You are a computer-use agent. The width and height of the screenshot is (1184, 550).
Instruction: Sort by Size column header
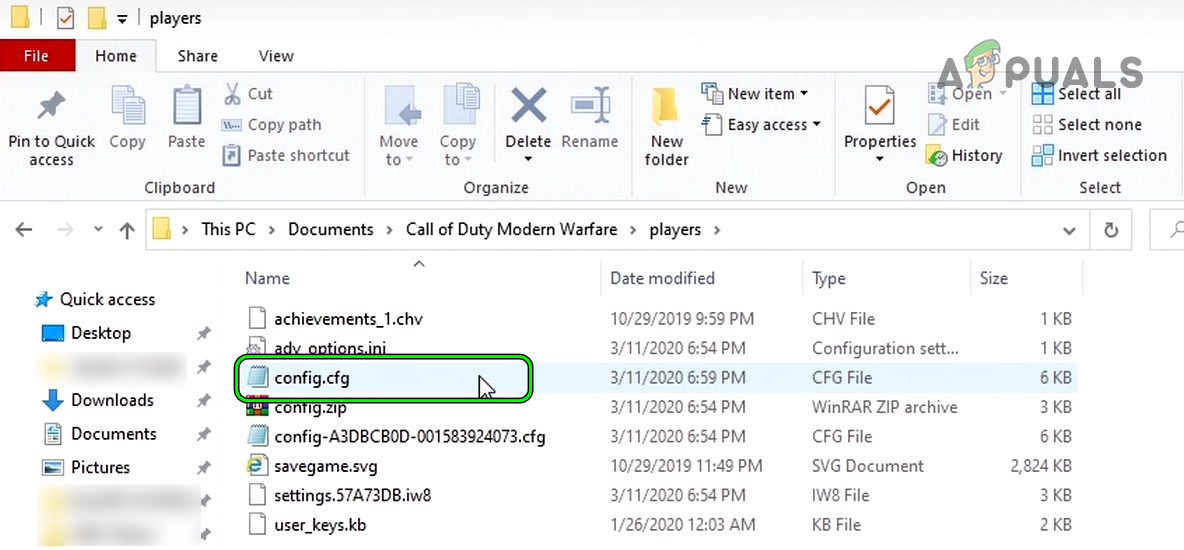pyautogui.click(x=994, y=278)
